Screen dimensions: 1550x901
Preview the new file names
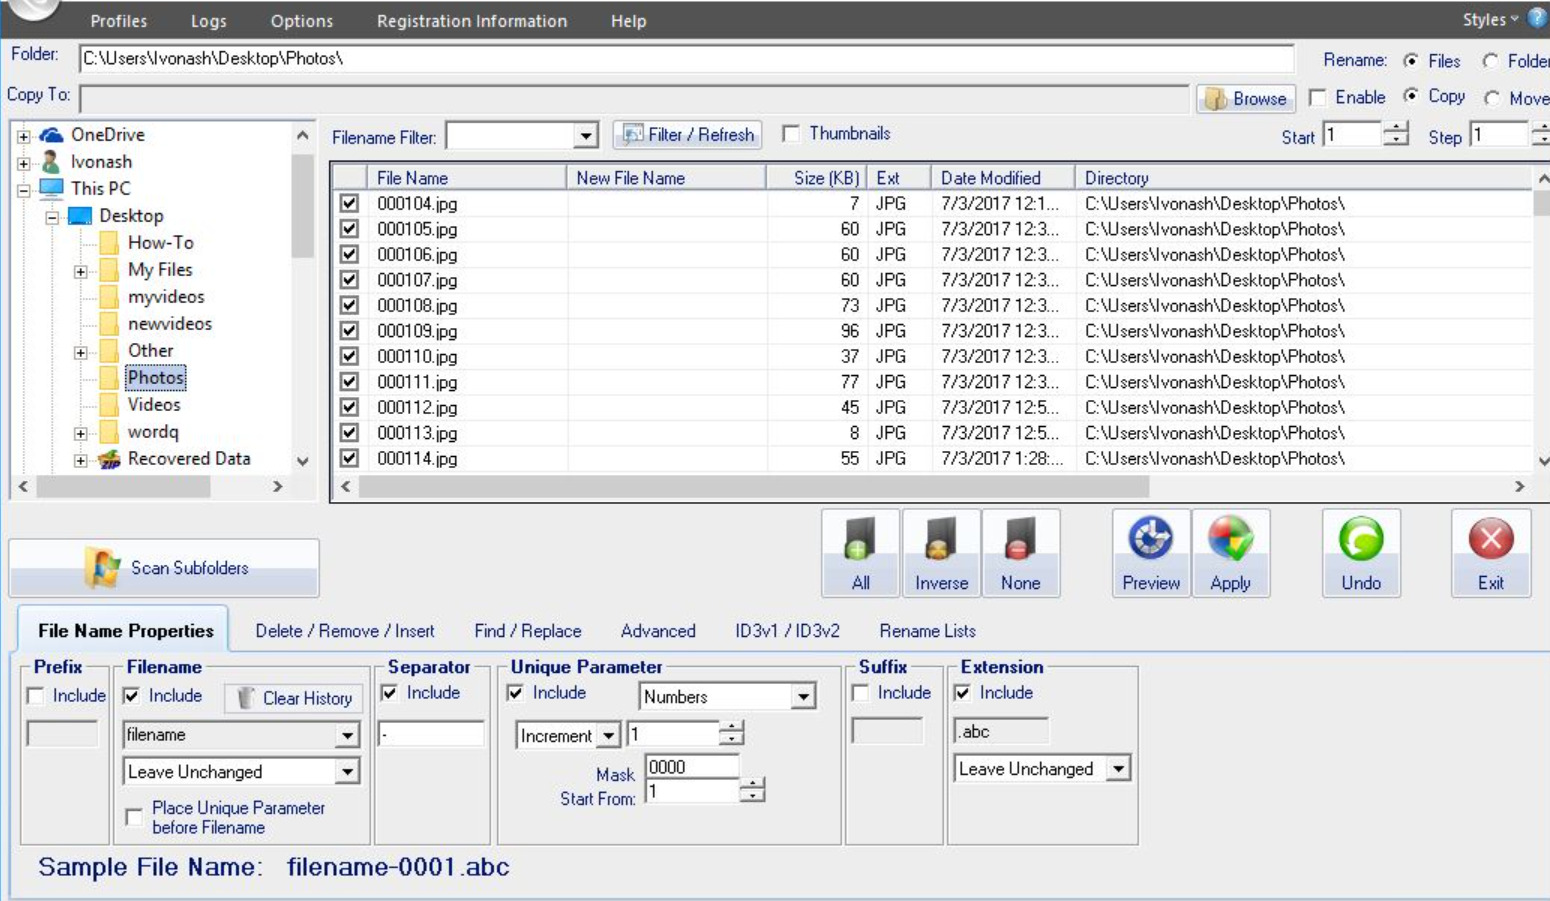1151,553
